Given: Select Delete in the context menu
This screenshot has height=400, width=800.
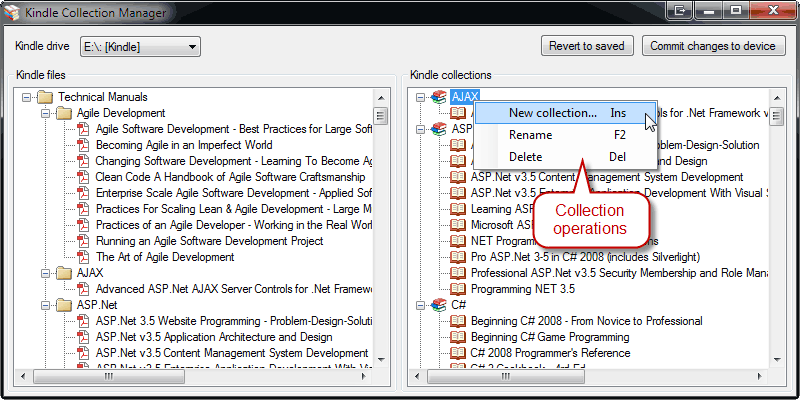Looking at the screenshot, I should (526, 157).
